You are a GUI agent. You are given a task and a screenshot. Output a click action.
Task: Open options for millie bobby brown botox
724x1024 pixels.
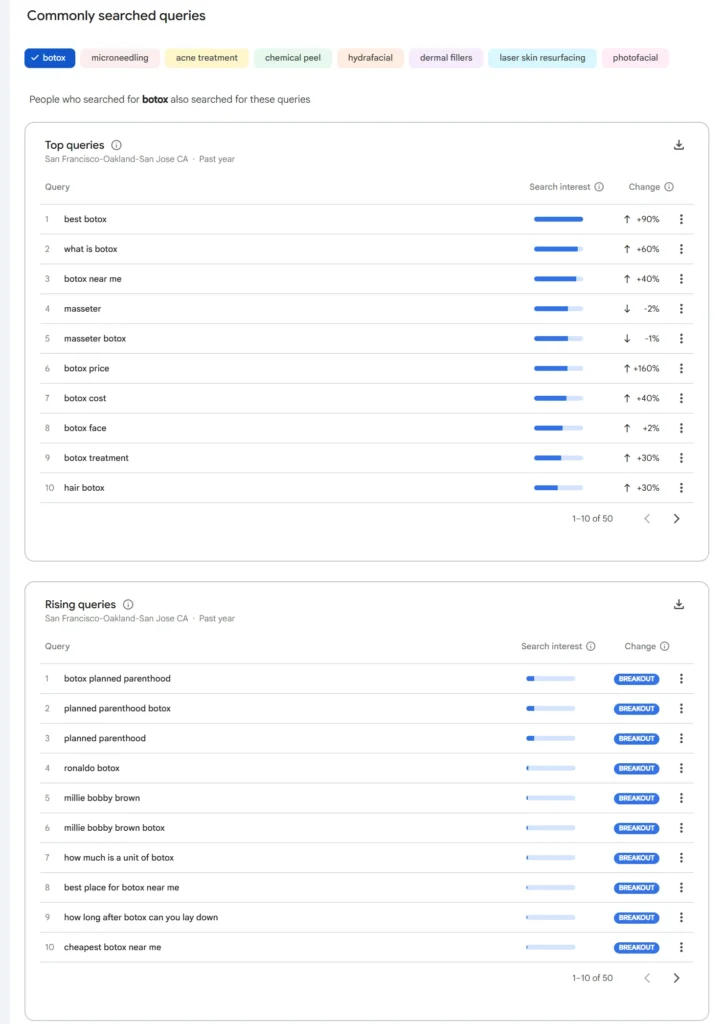click(x=681, y=827)
